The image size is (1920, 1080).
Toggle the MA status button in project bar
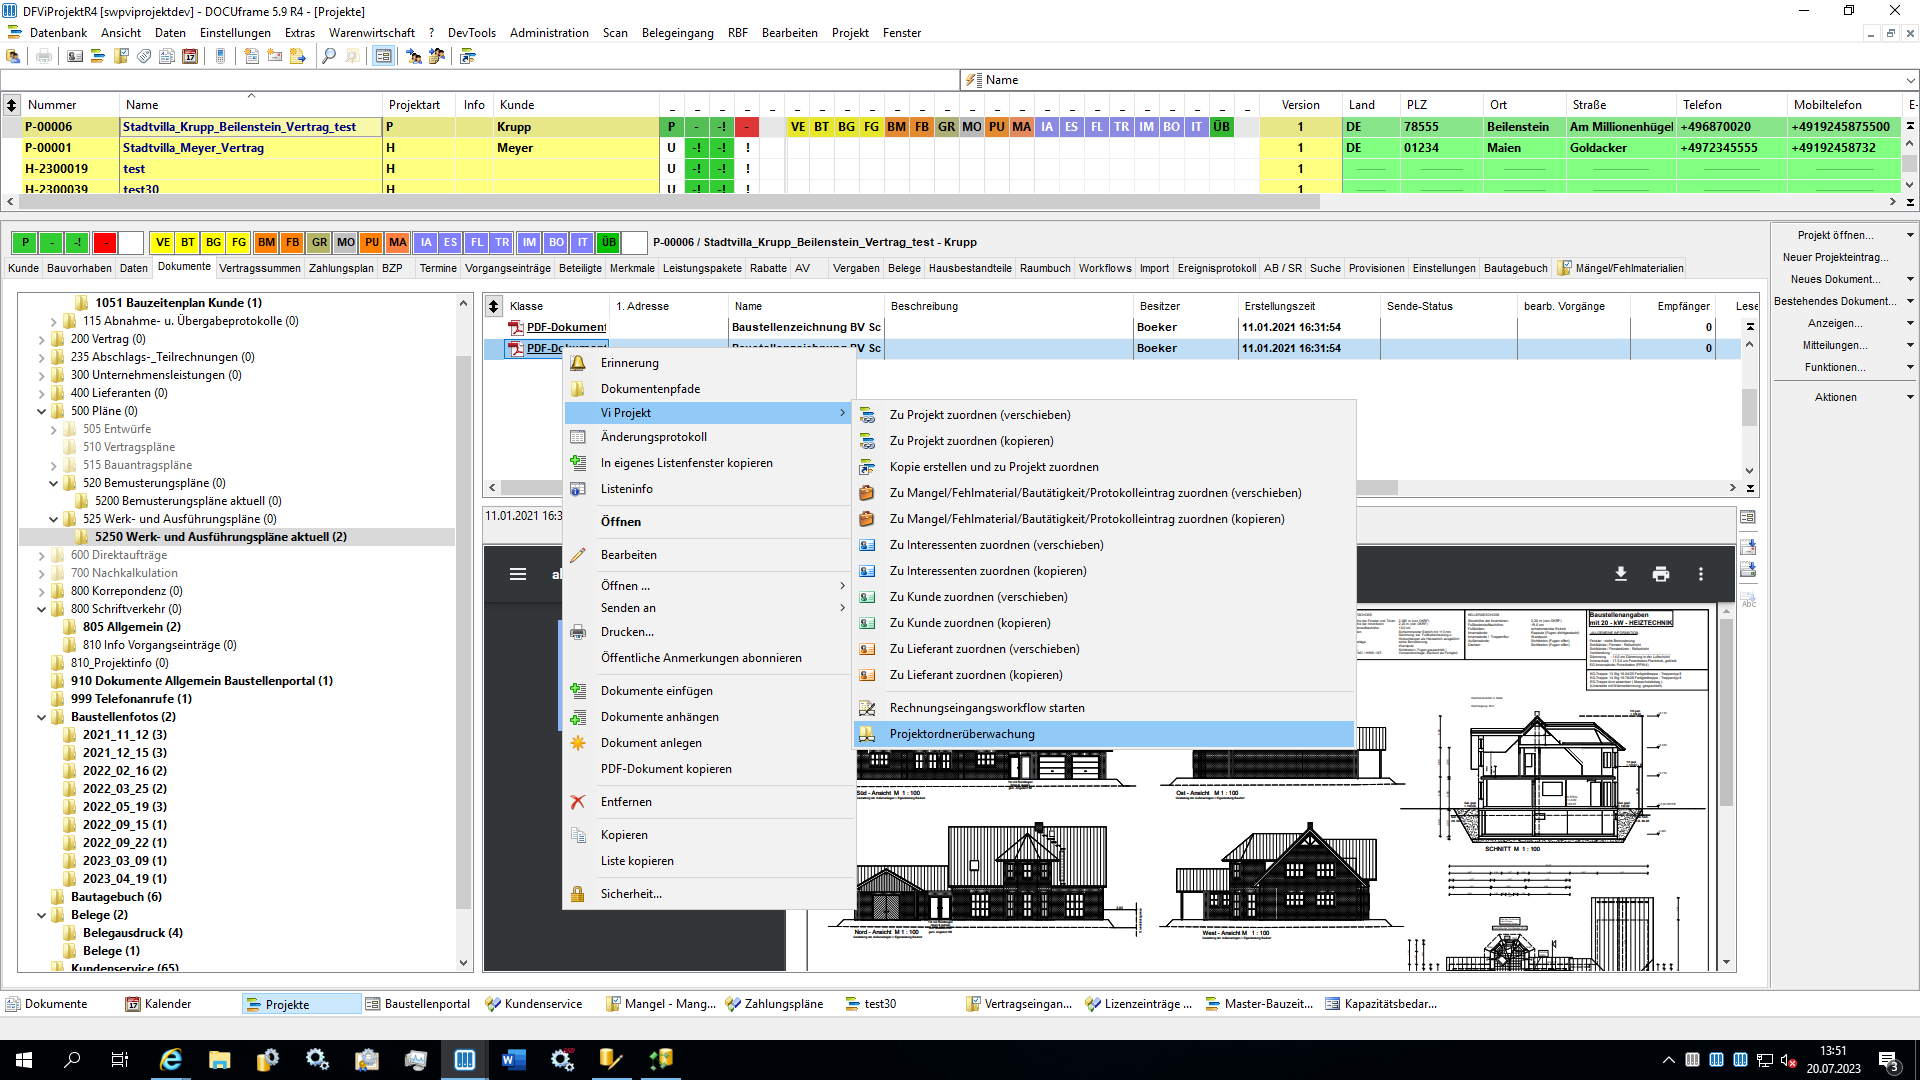pos(397,243)
